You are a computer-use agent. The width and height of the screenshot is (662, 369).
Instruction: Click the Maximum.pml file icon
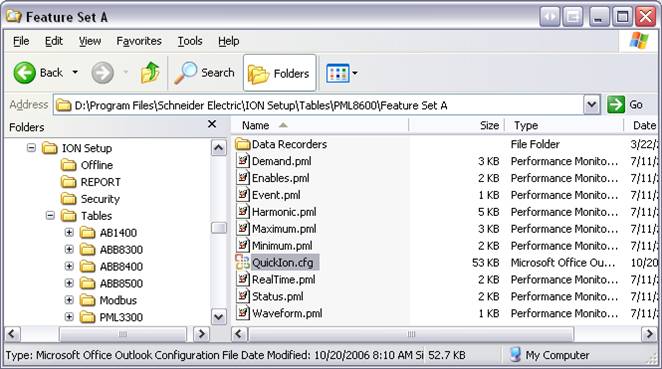pyautogui.click(x=243, y=228)
